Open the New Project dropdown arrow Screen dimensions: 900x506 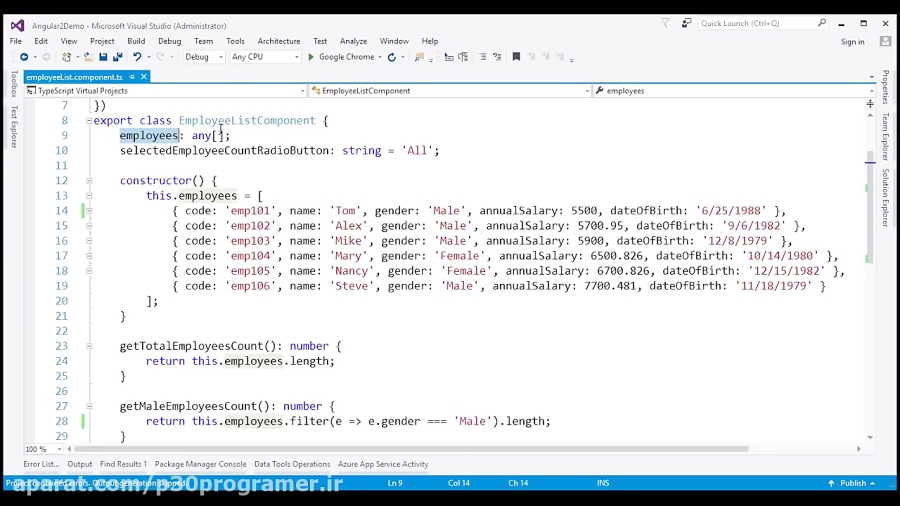[x=77, y=57]
